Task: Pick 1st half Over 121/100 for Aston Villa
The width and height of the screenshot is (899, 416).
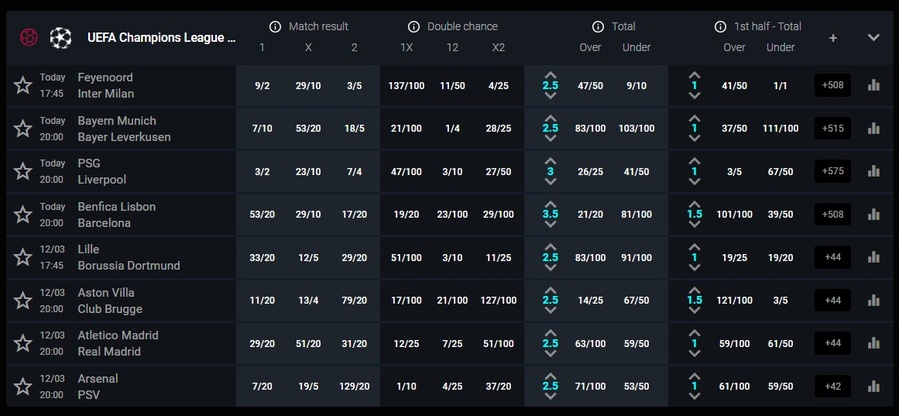Action: click(x=734, y=300)
